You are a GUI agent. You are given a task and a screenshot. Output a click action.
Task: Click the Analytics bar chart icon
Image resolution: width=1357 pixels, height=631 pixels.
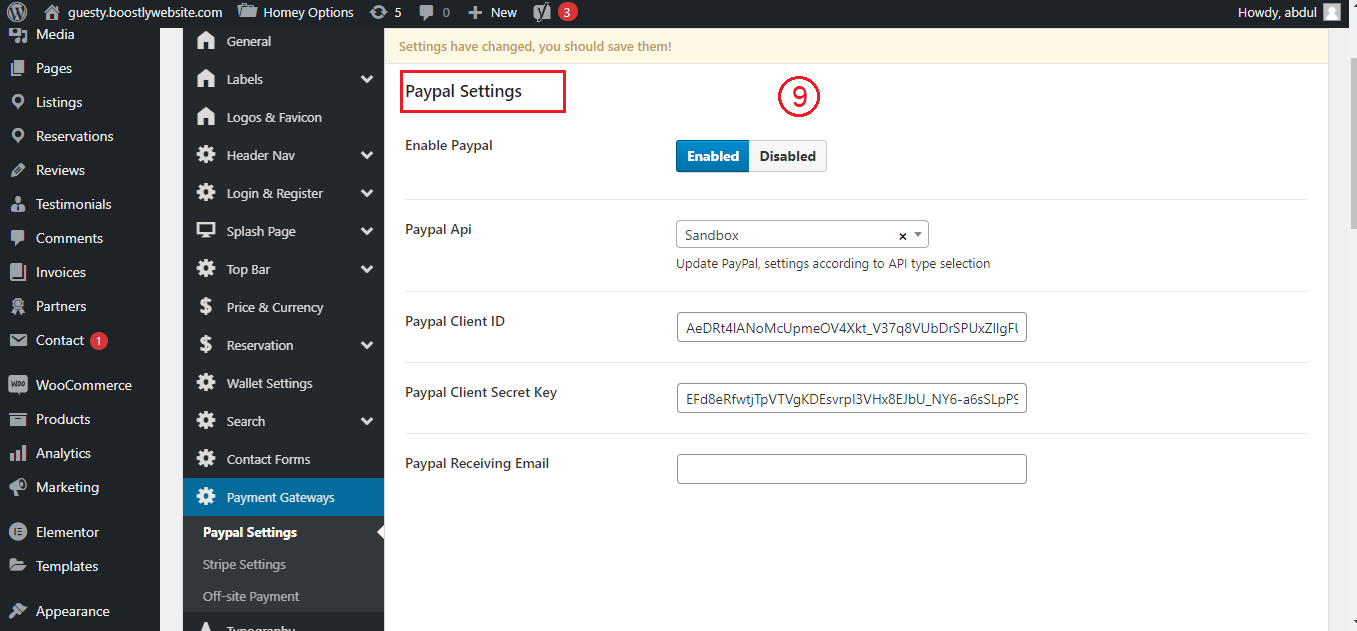17,453
